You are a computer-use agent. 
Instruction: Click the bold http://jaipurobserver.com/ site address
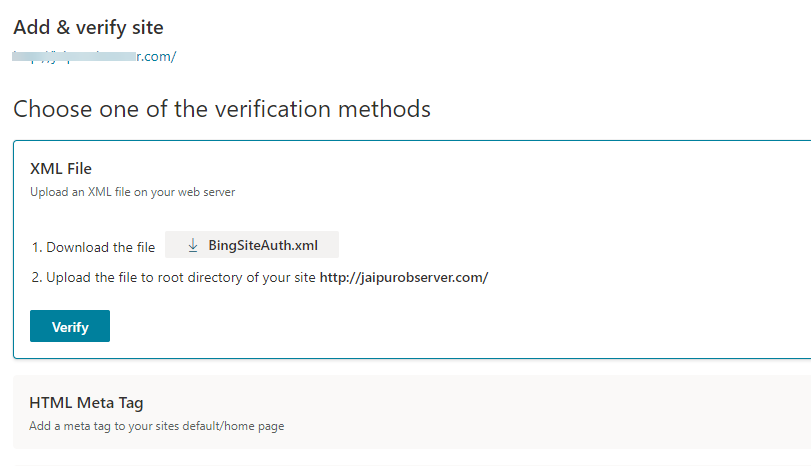(x=404, y=277)
